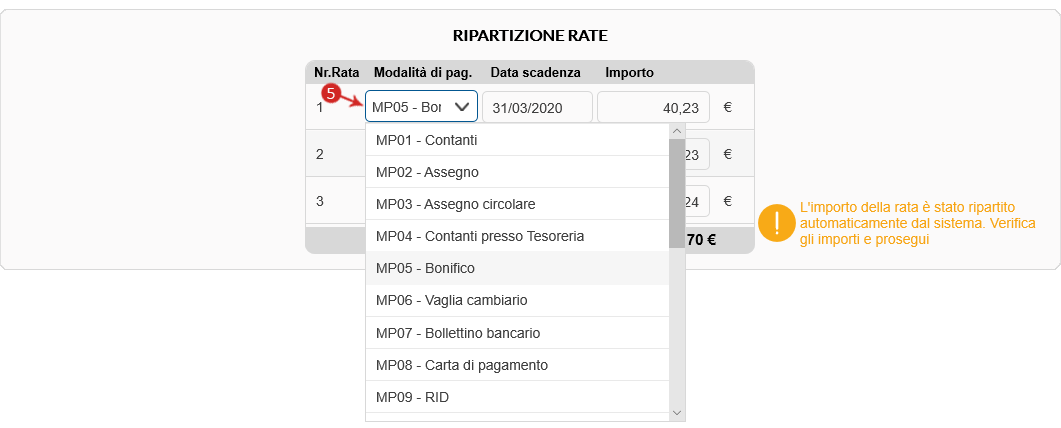
Task: Choose MP02 - Assegno option
Action: 518,172
